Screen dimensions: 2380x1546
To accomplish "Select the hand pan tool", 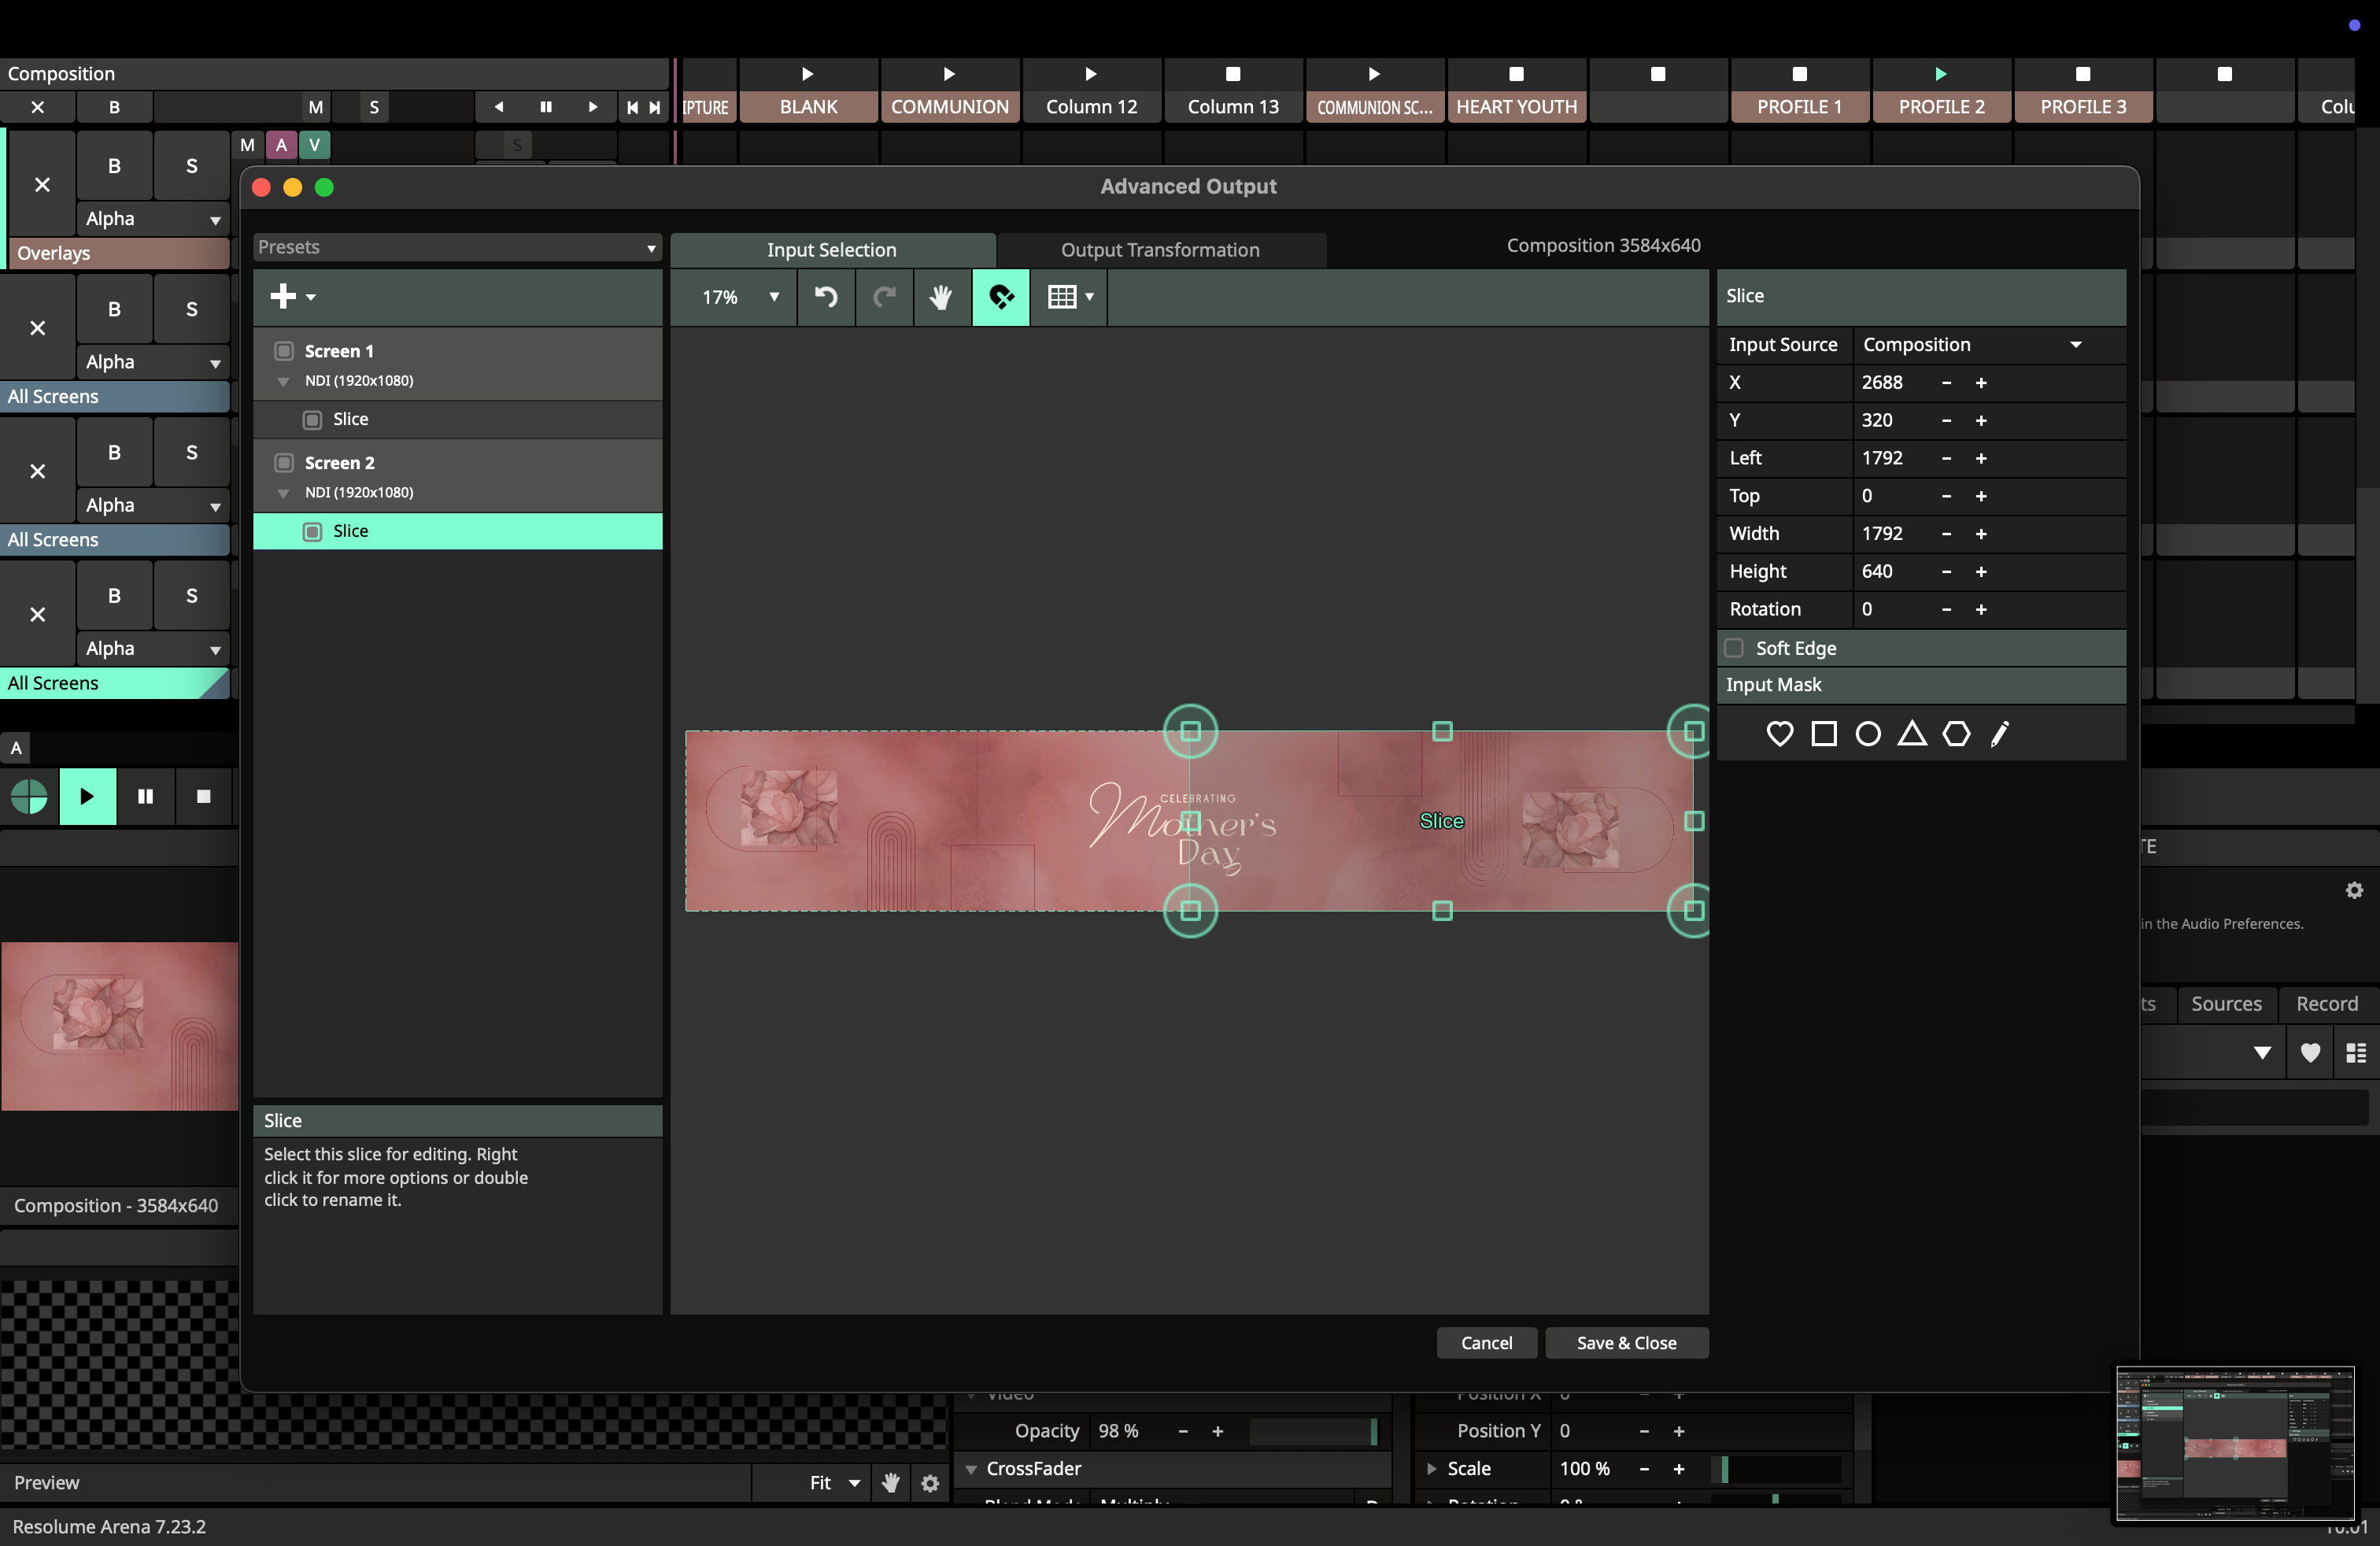I will 940,296.
